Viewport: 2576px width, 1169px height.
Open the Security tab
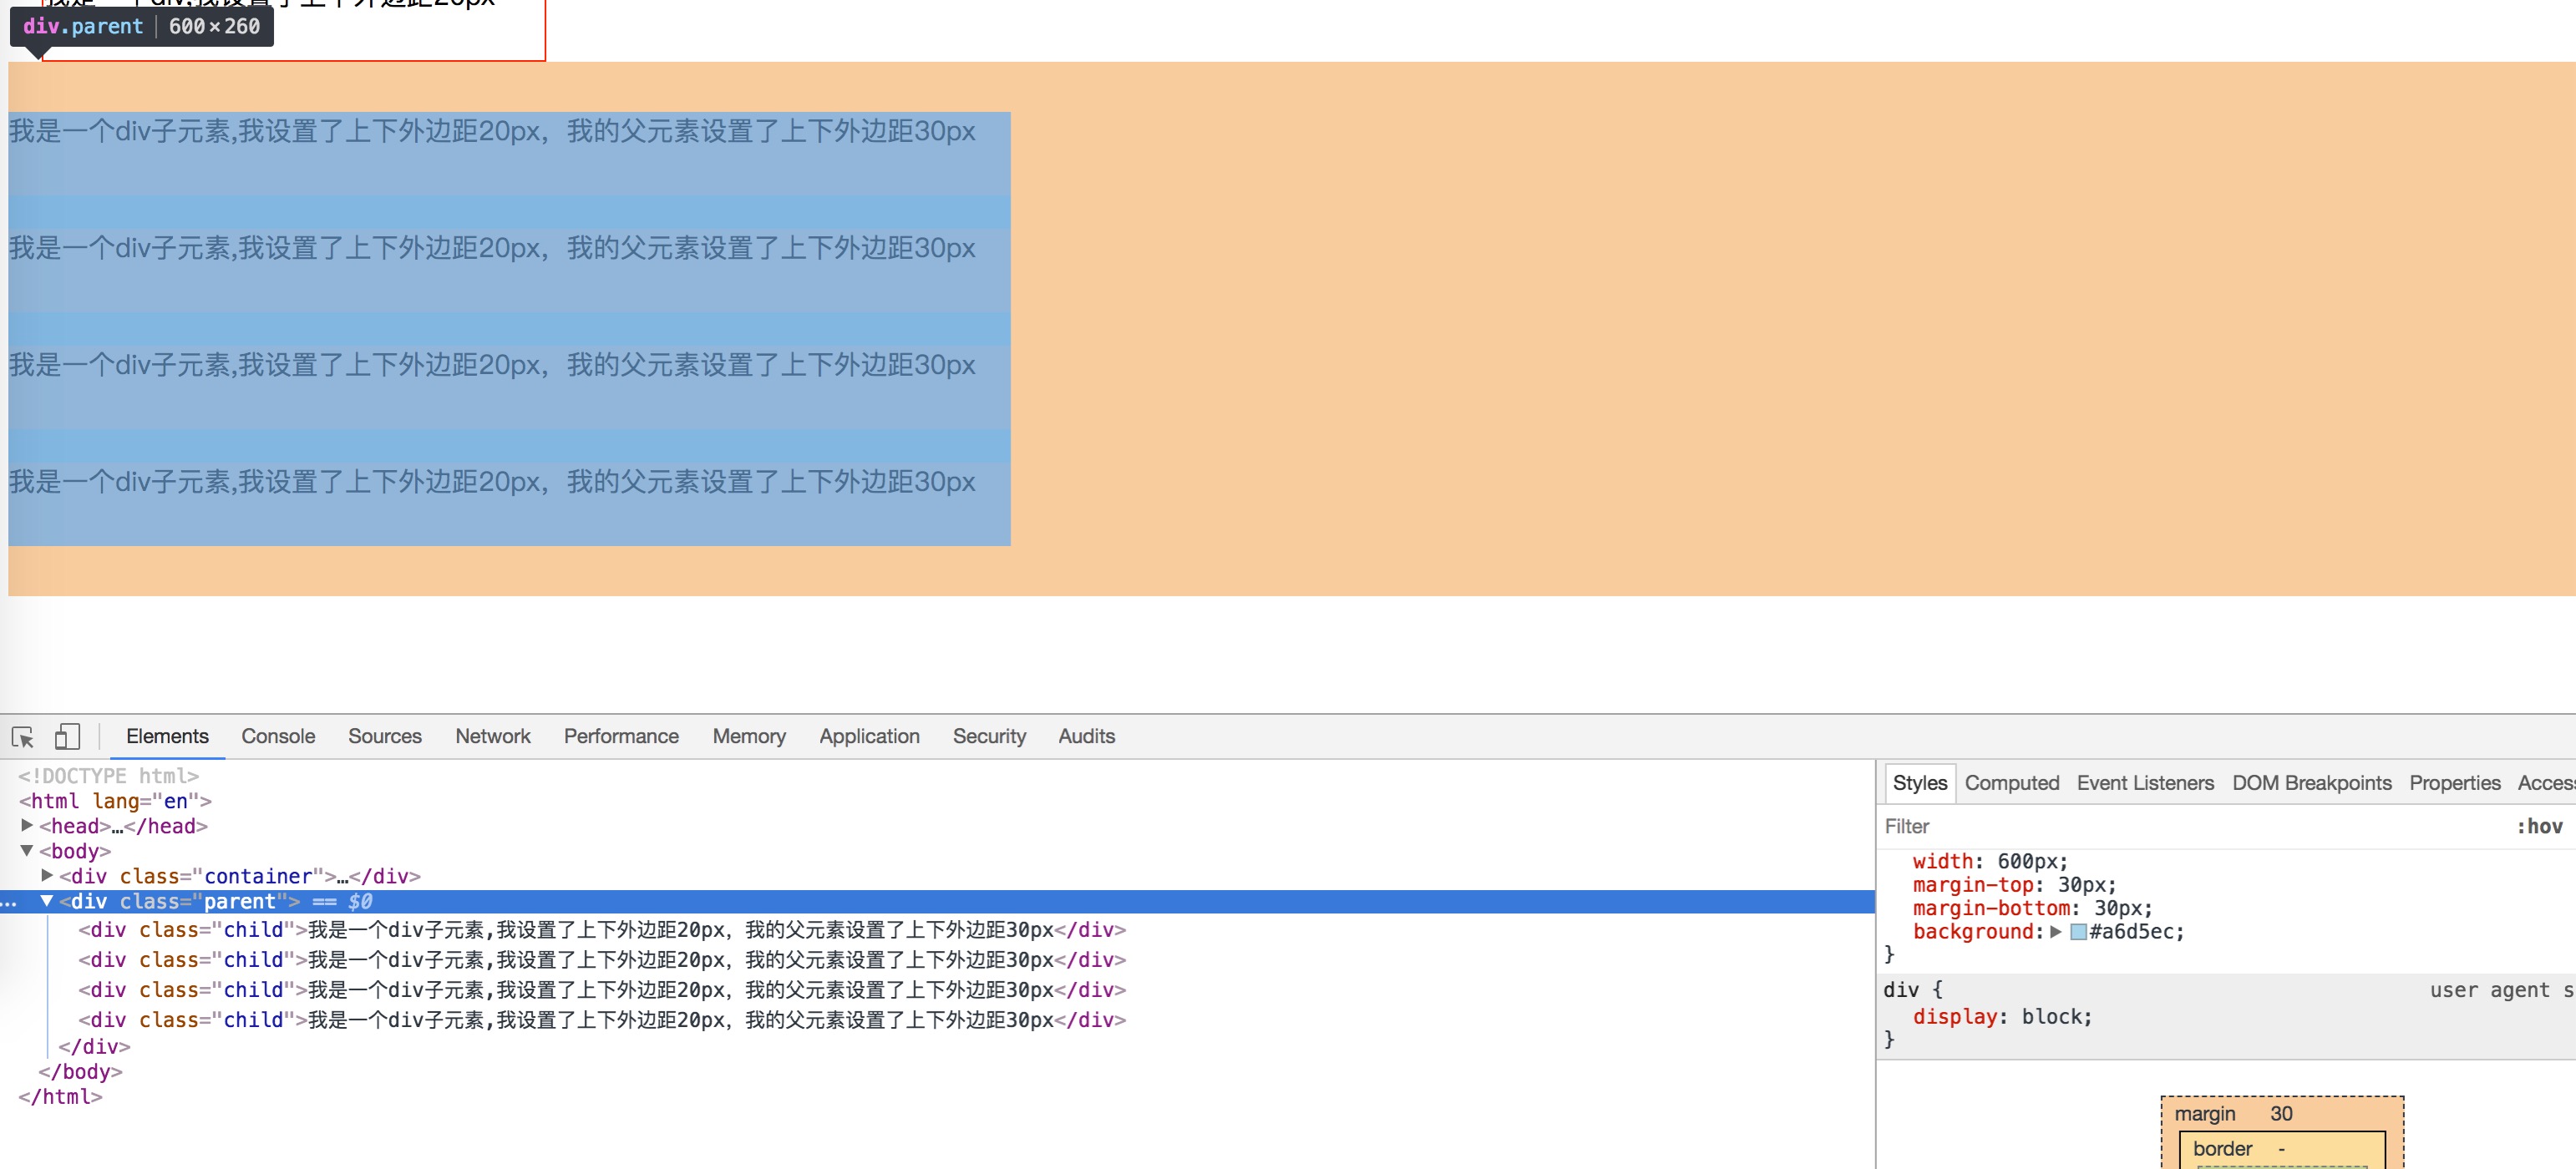point(989,736)
